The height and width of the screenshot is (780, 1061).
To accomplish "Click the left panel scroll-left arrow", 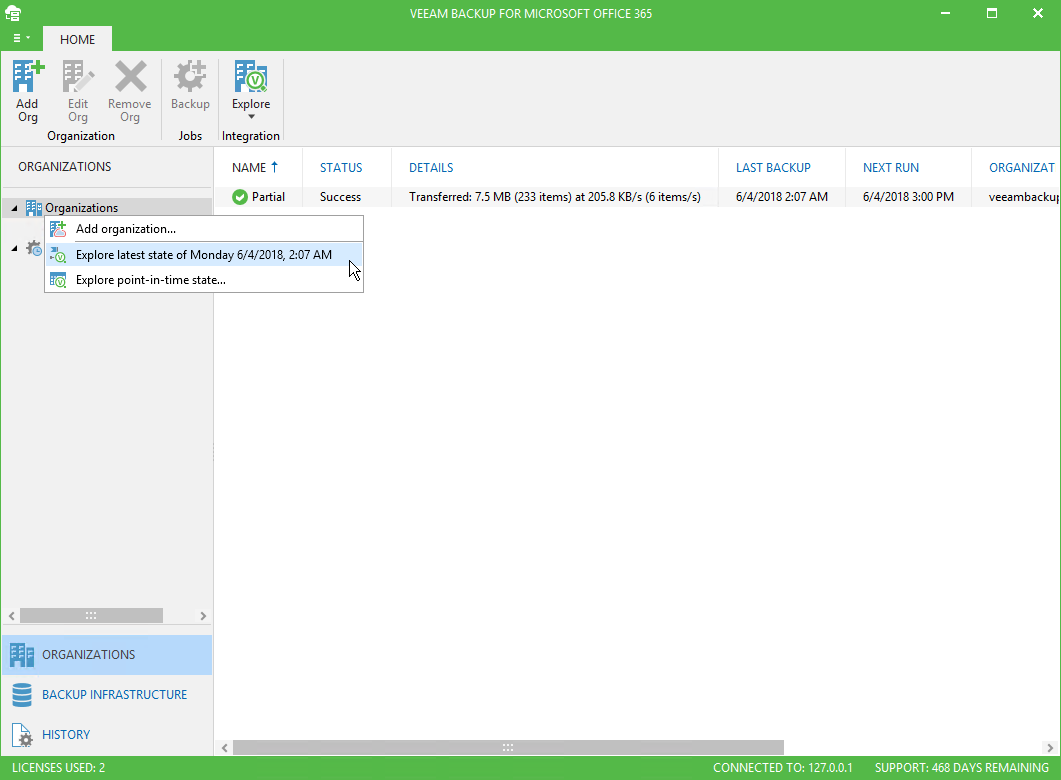I will (x=12, y=616).
